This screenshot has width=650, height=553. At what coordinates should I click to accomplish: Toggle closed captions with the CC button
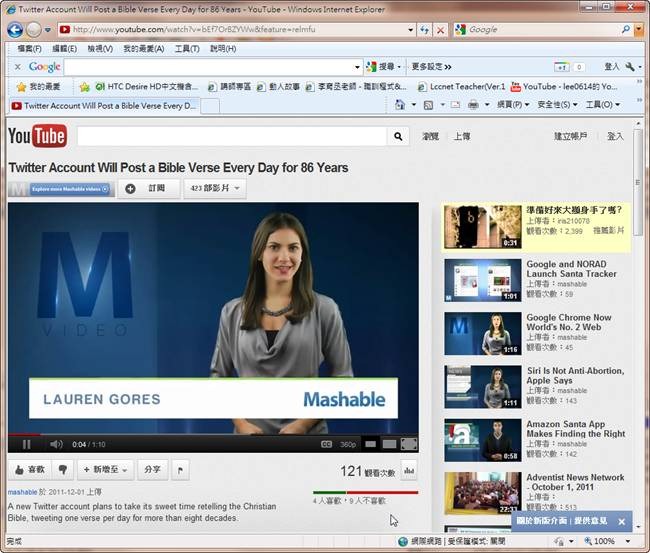[326, 444]
